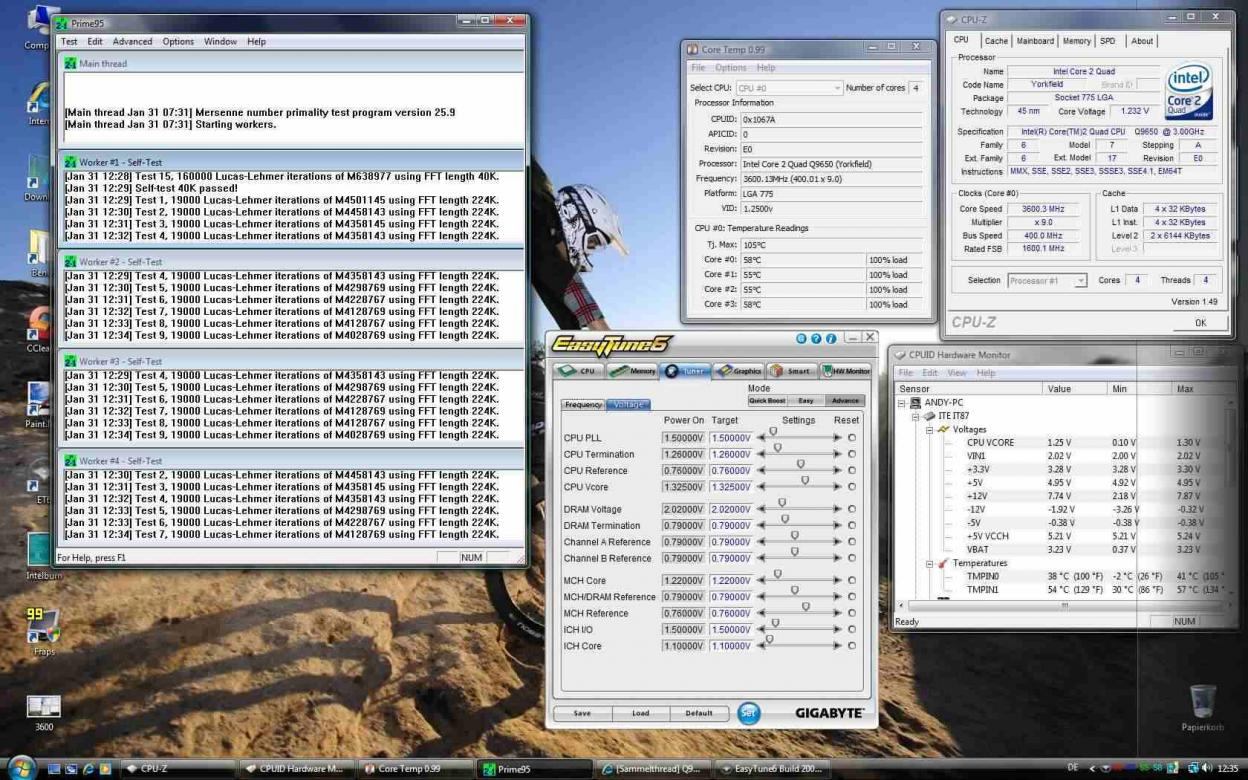Click the CPU Vcore slider increase arrow
Image resolution: width=1248 pixels, height=780 pixels.
[x=837, y=487]
